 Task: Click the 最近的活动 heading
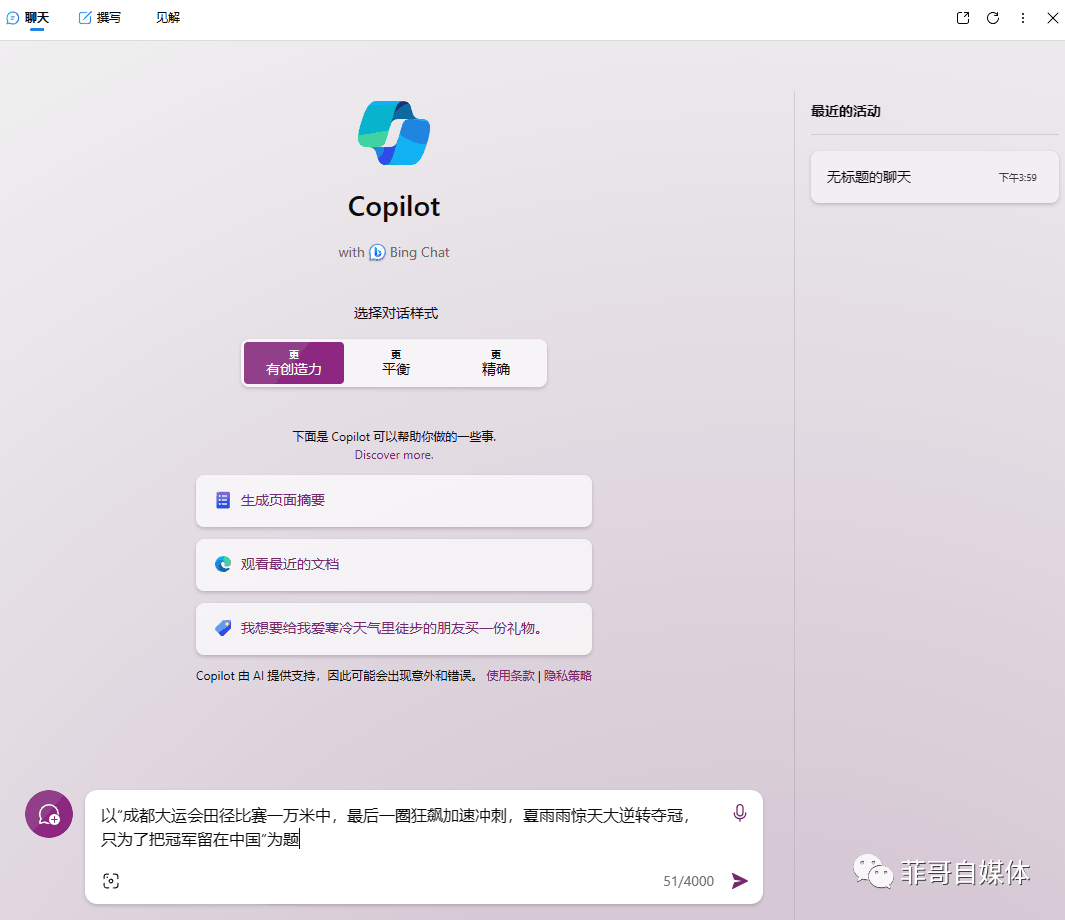(x=846, y=111)
